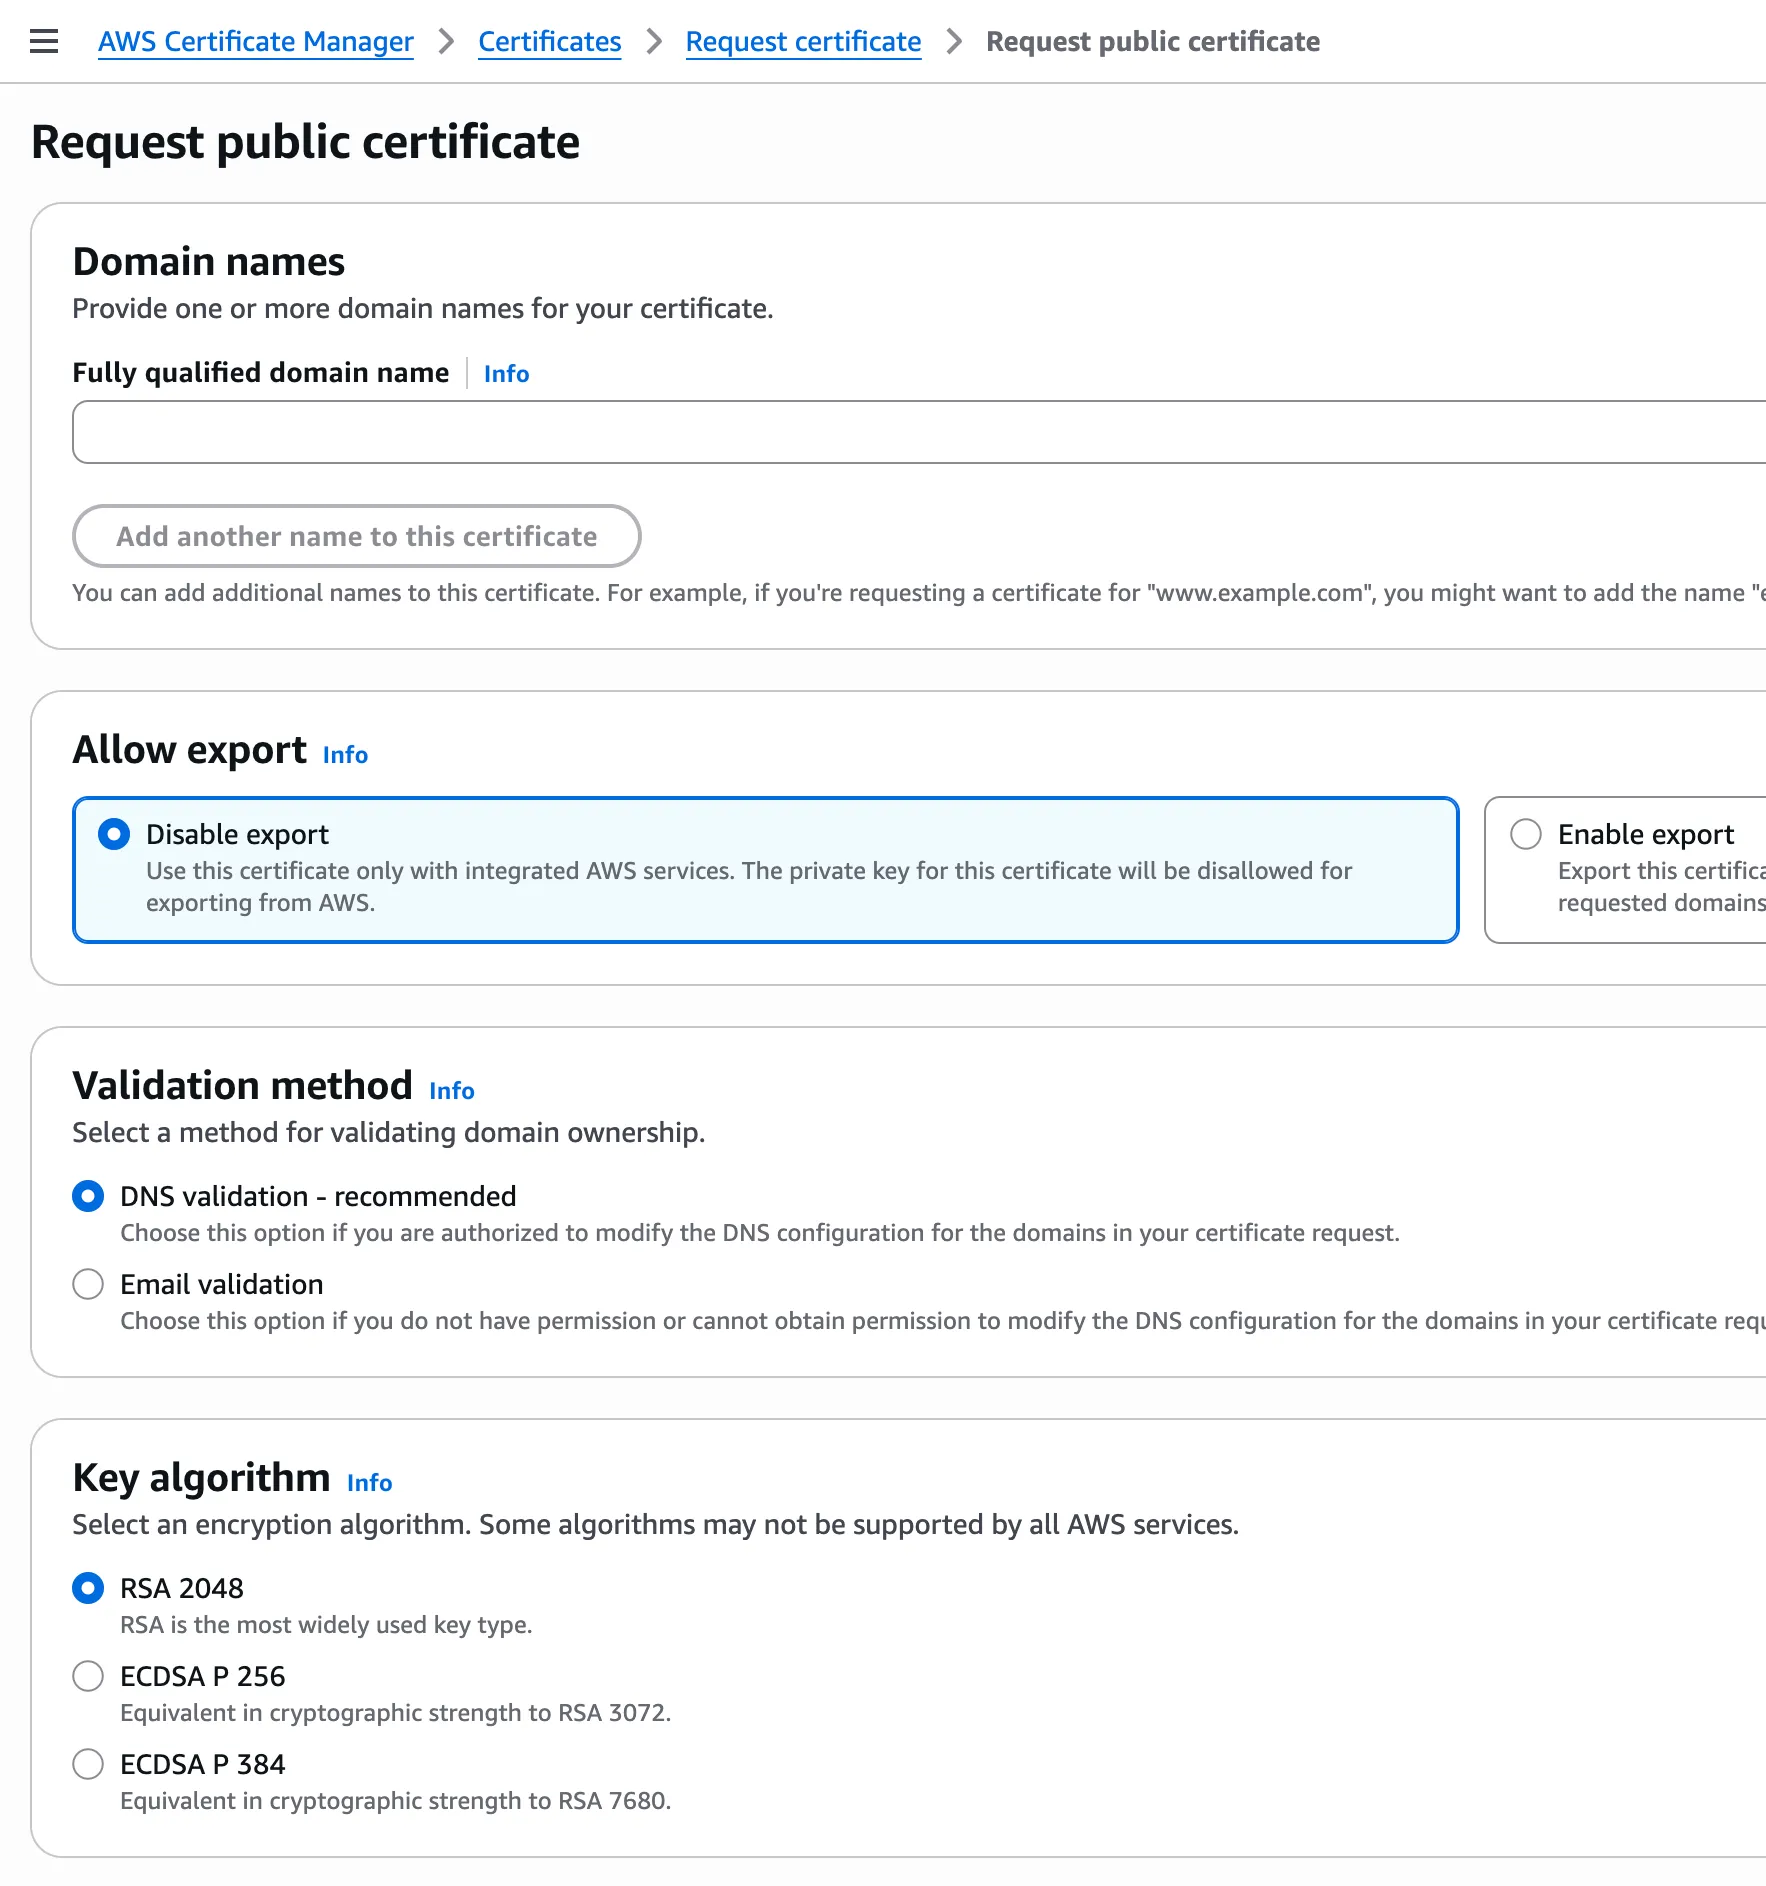Open the Certificates breadcrumb link

point(549,41)
